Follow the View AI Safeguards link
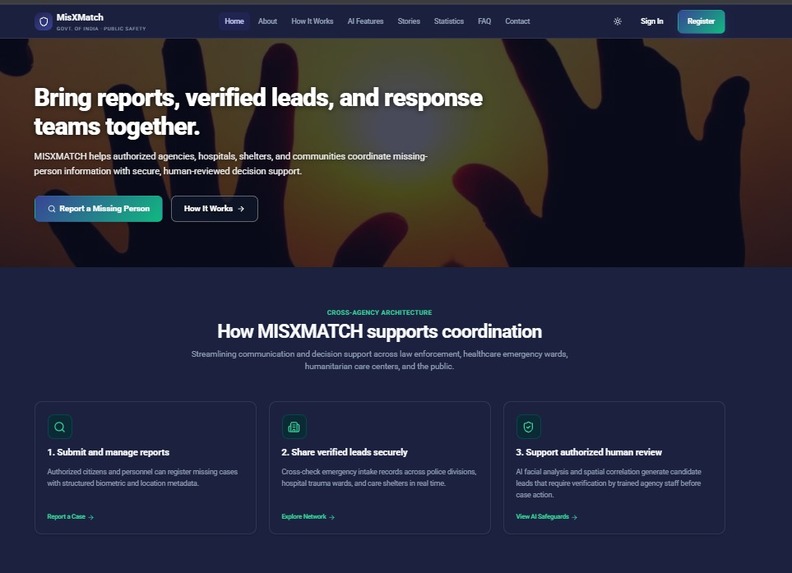This screenshot has height=573, width=792. pyautogui.click(x=547, y=516)
